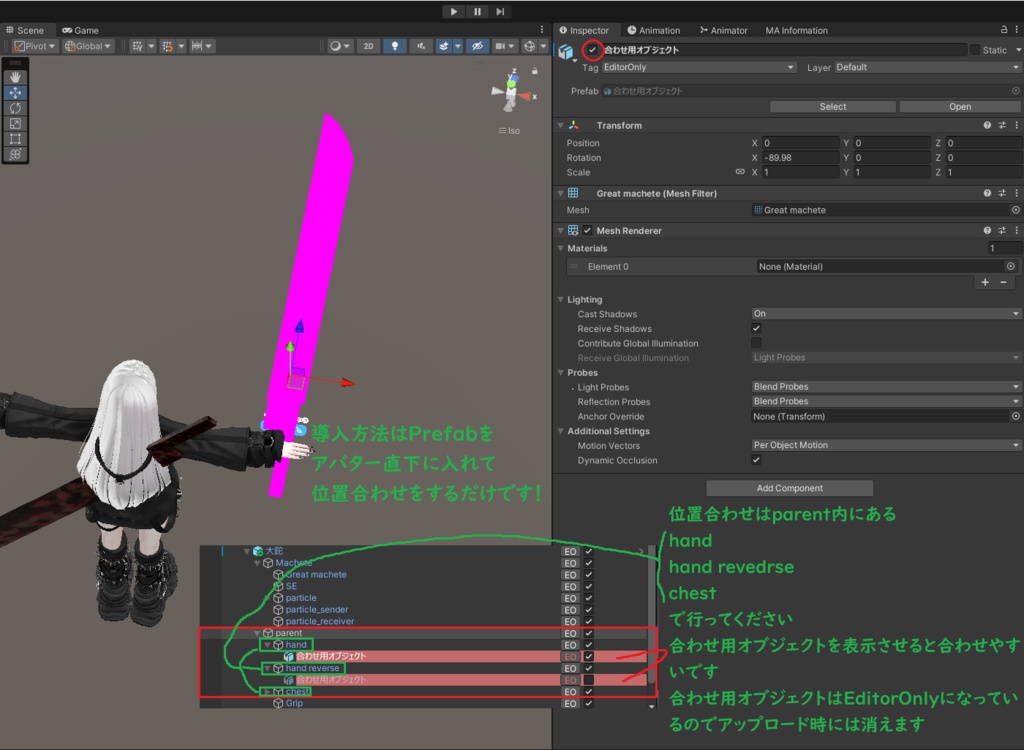Image resolution: width=1024 pixels, height=750 pixels.
Task: Open the Animator tab
Action: (x=724, y=30)
